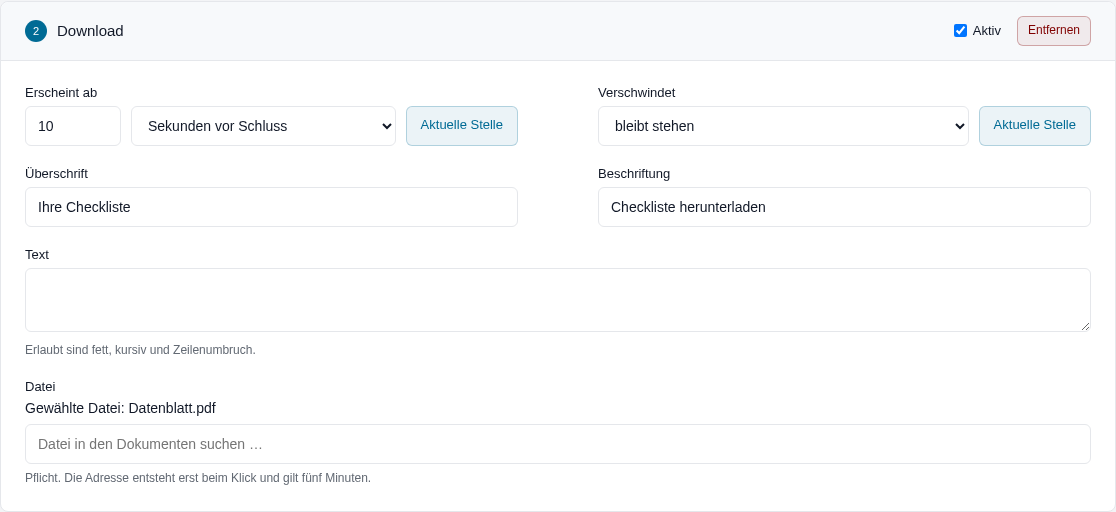Click the Download section title
The height and width of the screenshot is (512, 1116).
tap(90, 31)
